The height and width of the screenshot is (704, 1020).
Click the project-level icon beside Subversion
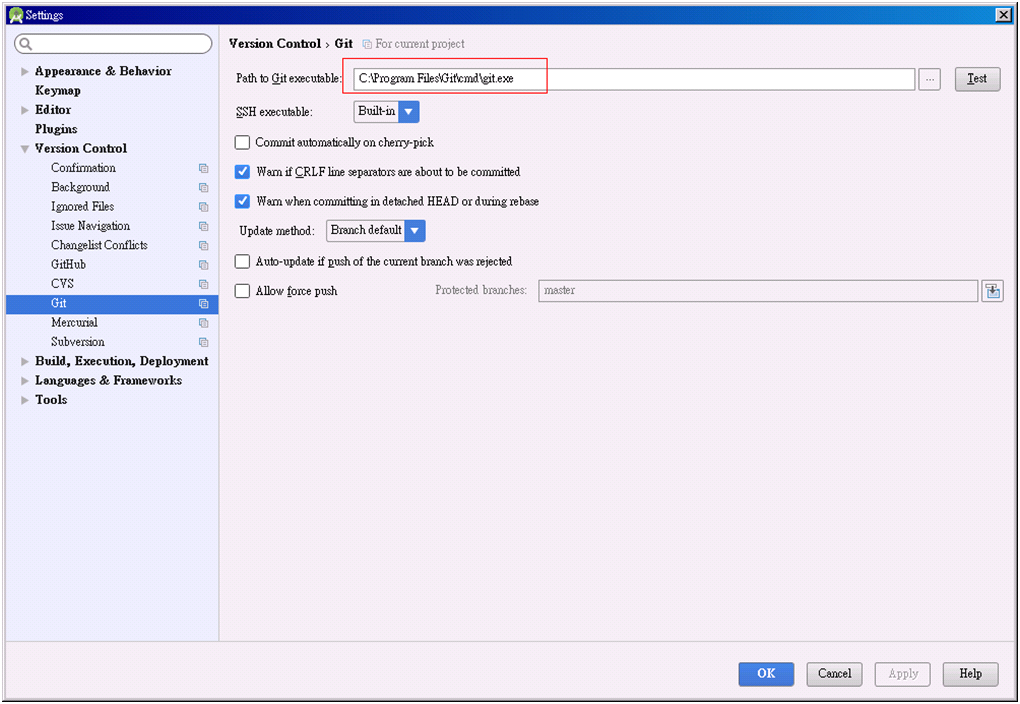pos(204,342)
